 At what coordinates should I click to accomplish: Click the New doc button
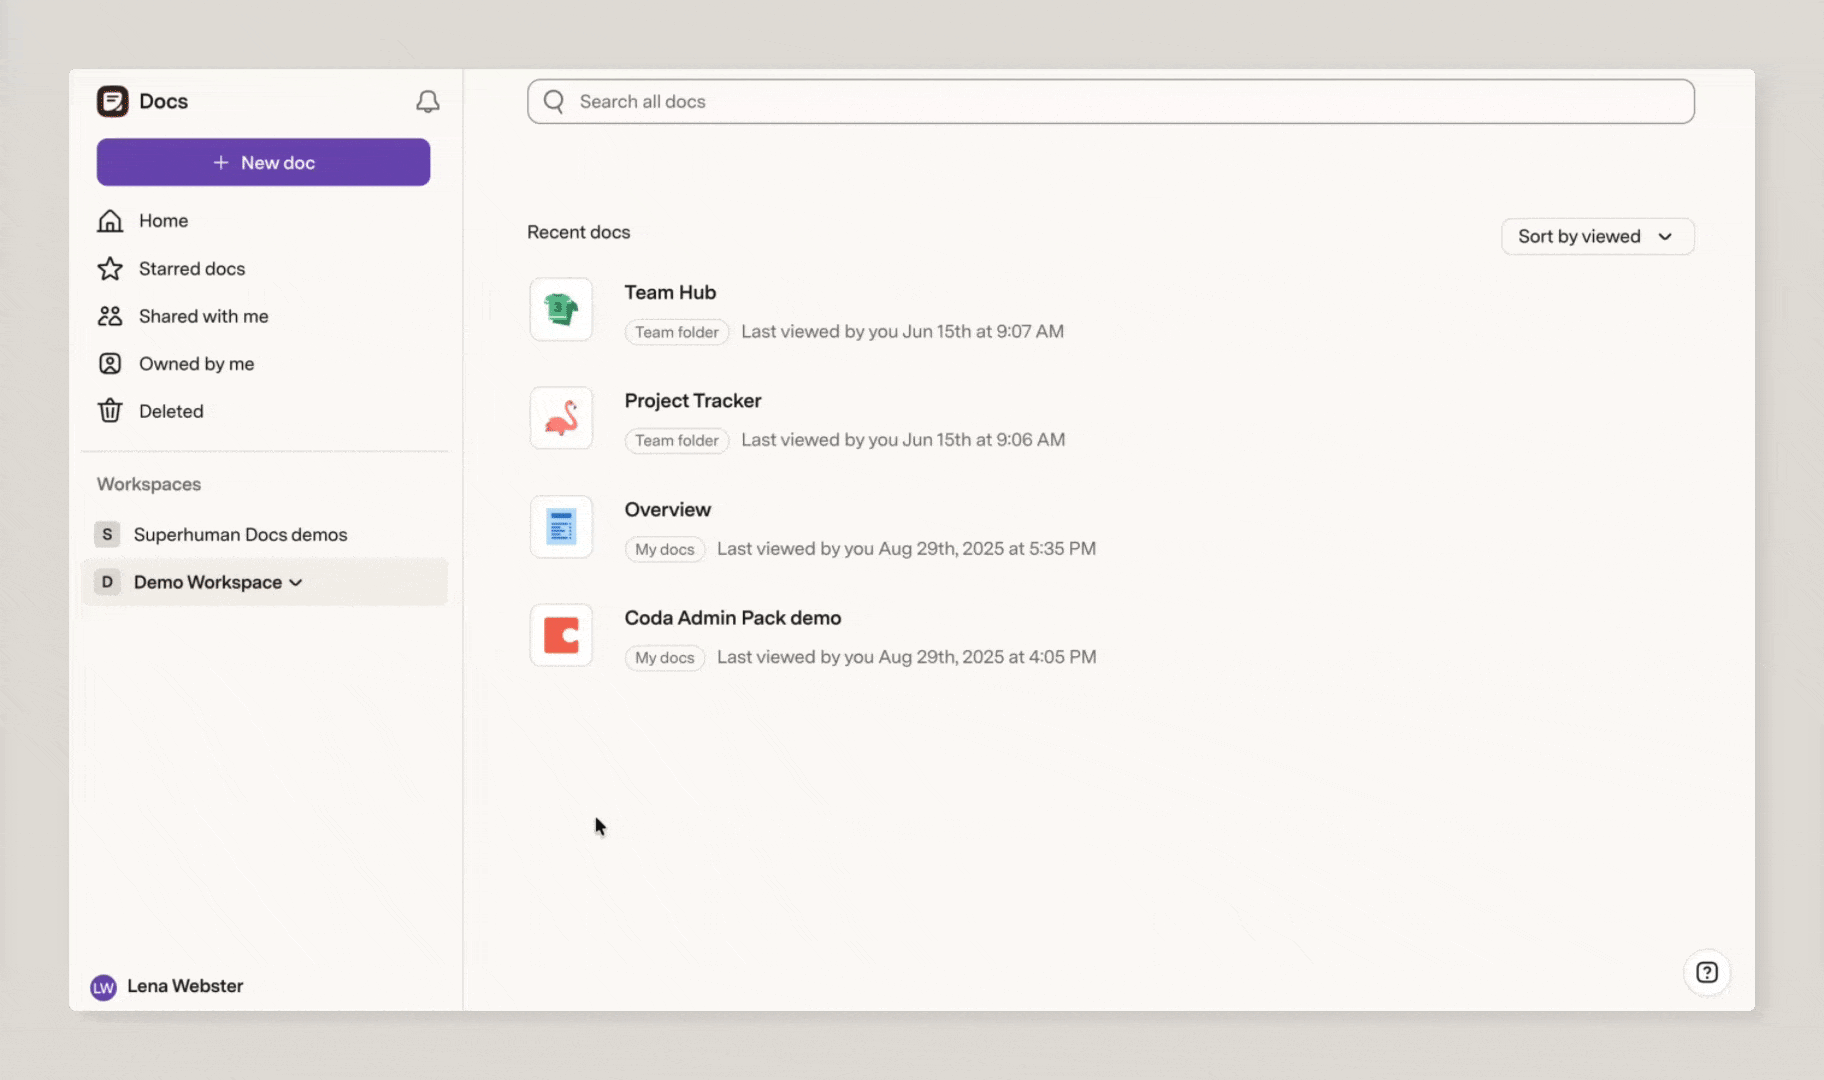click(x=263, y=162)
